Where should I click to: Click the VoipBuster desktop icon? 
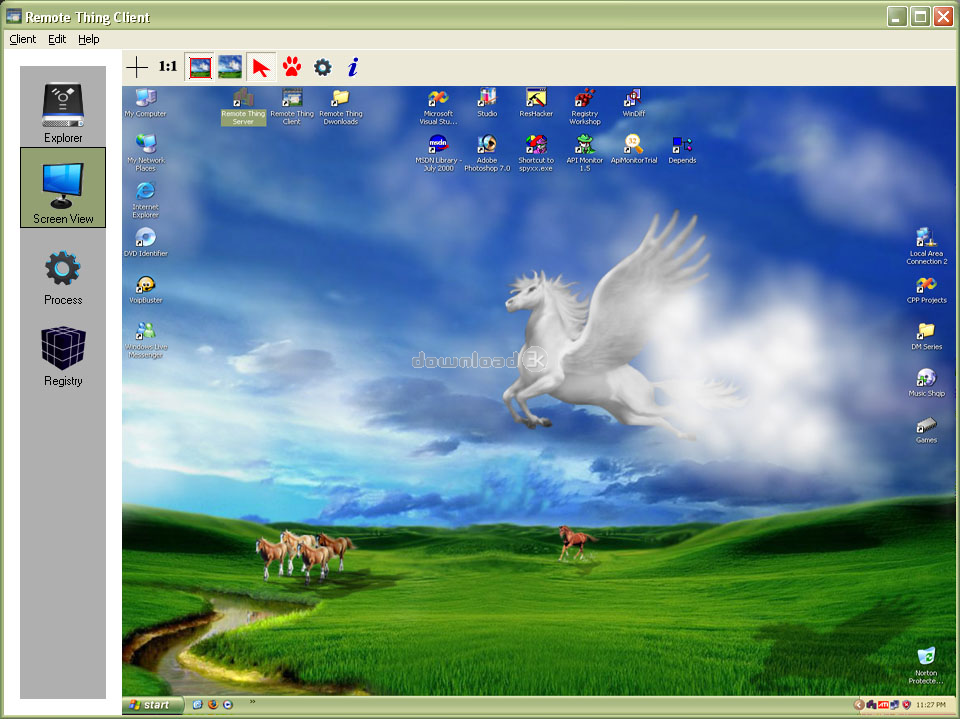146,289
